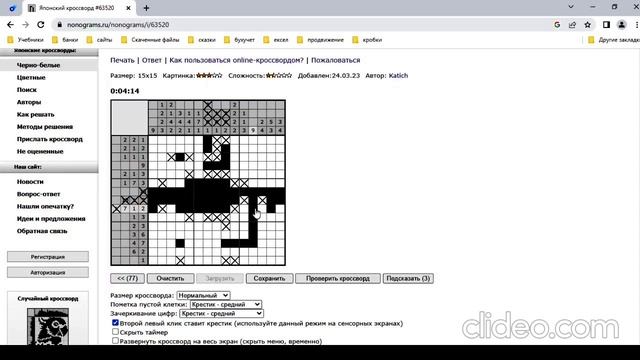Screen dimensions: 640x360
Task: Click the Очистить button
Action: pyautogui.click(x=170, y=278)
